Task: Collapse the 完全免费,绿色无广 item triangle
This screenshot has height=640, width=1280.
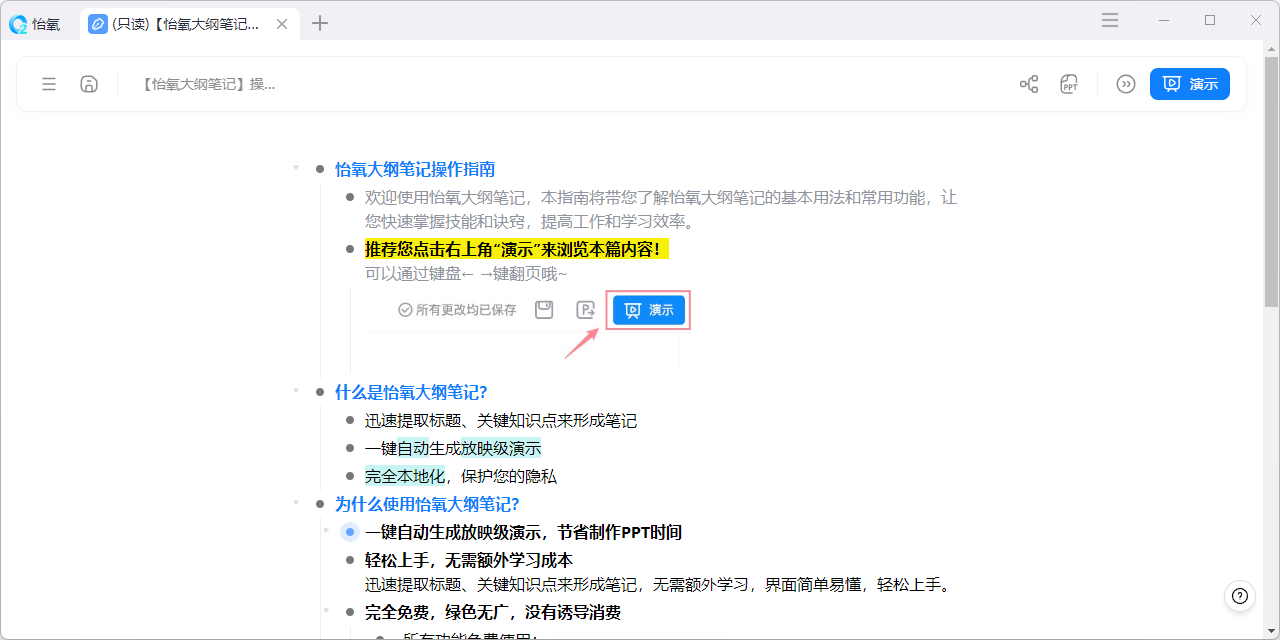Action: (326, 610)
